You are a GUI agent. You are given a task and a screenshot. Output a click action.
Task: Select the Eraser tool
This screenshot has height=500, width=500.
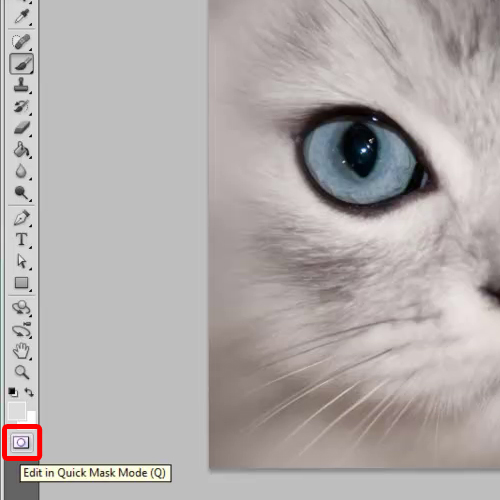click(x=22, y=128)
